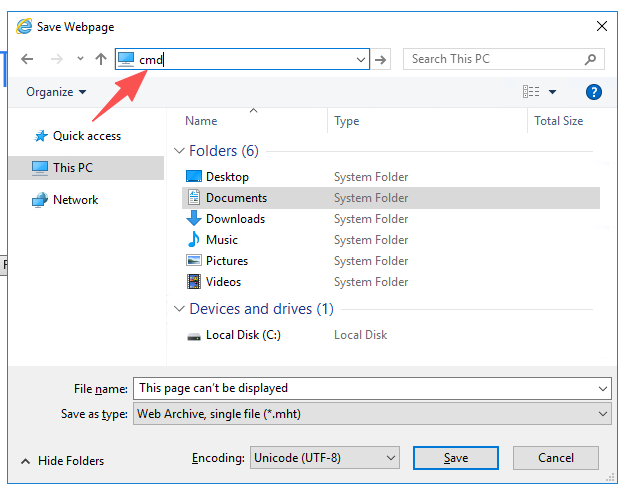Open the Downloads folder
This screenshot has height=489, width=635.
235,219
